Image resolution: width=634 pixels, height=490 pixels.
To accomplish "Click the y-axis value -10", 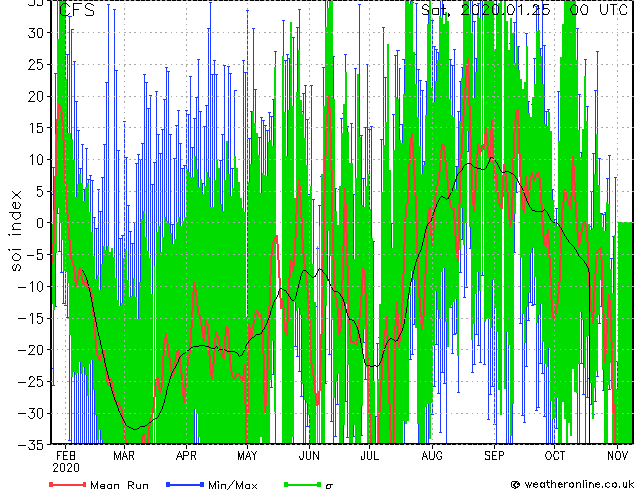I will pos(31,287).
